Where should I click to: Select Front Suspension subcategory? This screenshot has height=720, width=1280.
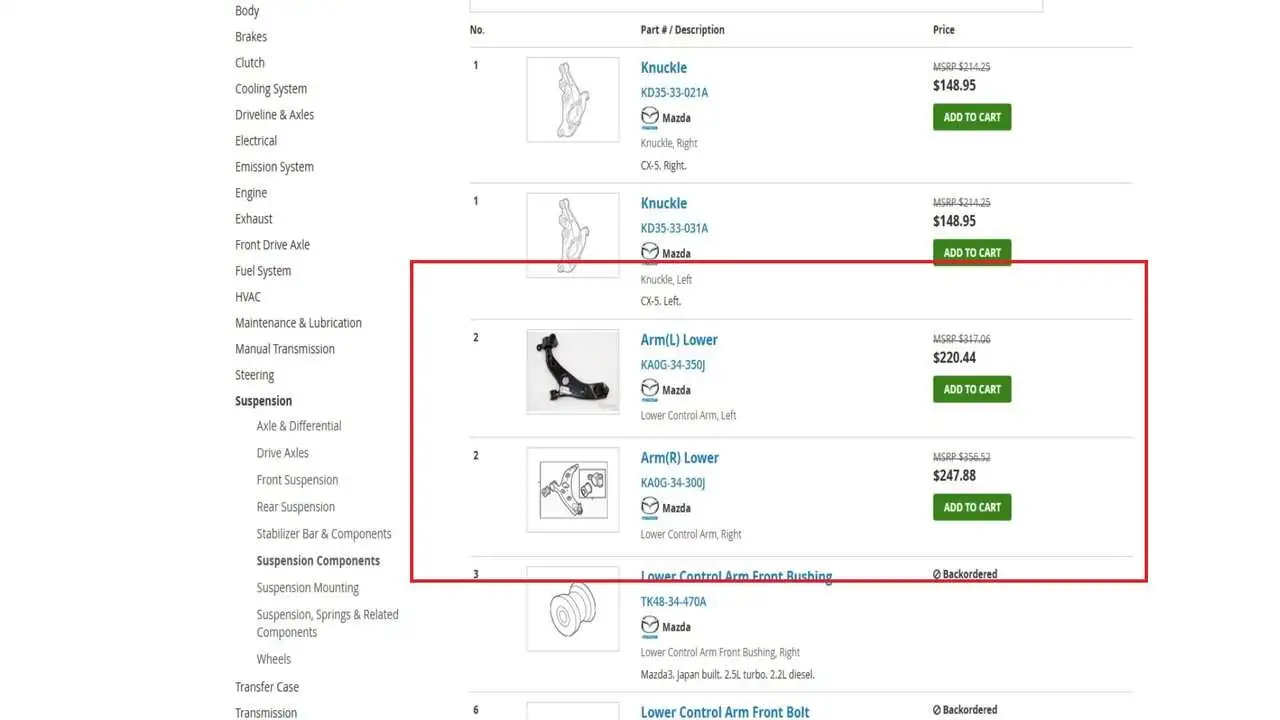click(297, 480)
